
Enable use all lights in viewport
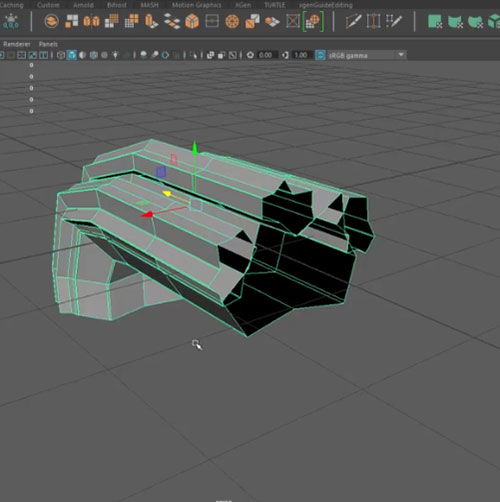(115, 55)
